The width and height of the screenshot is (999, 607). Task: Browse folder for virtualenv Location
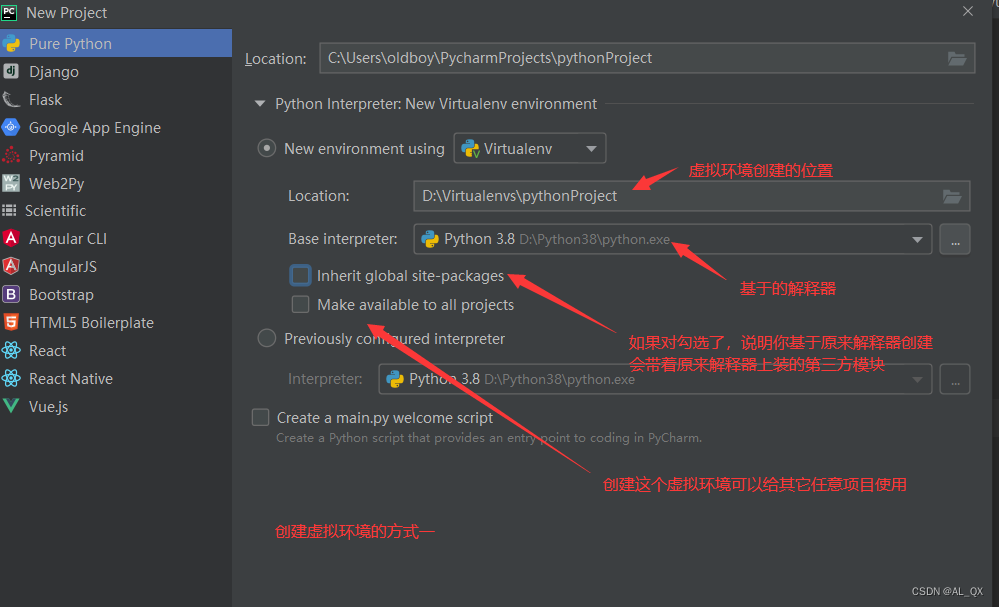952,196
